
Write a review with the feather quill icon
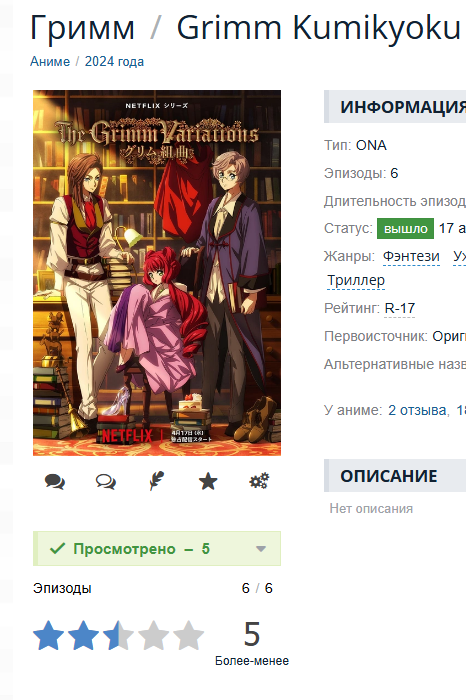pos(157,481)
